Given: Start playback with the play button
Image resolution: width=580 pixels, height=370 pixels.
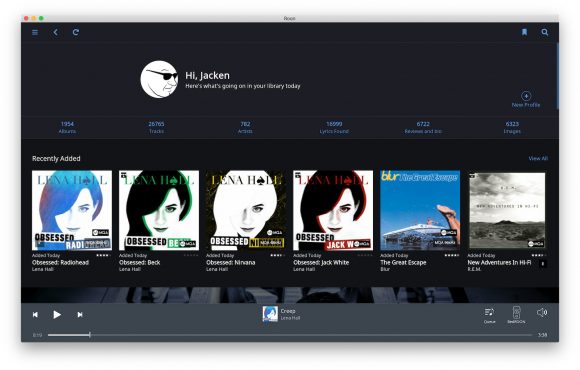Looking at the screenshot, I should [57, 314].
